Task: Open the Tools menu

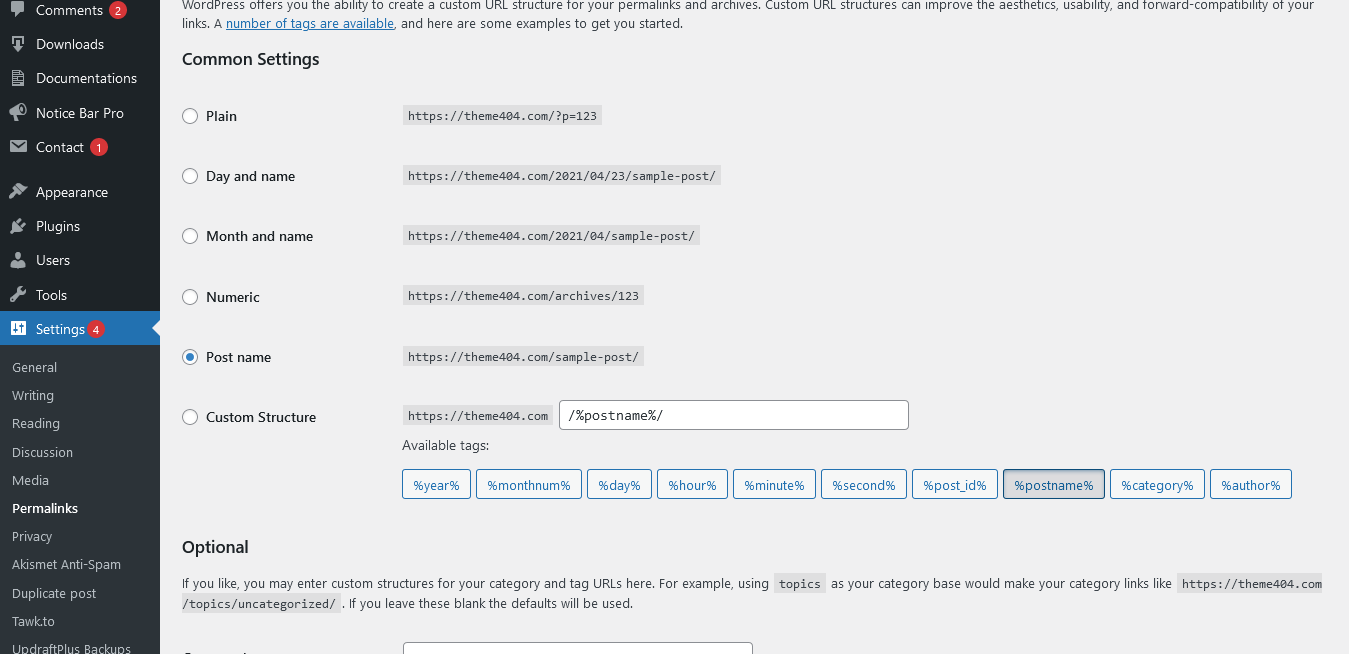Action: click(x=80, y=295)
